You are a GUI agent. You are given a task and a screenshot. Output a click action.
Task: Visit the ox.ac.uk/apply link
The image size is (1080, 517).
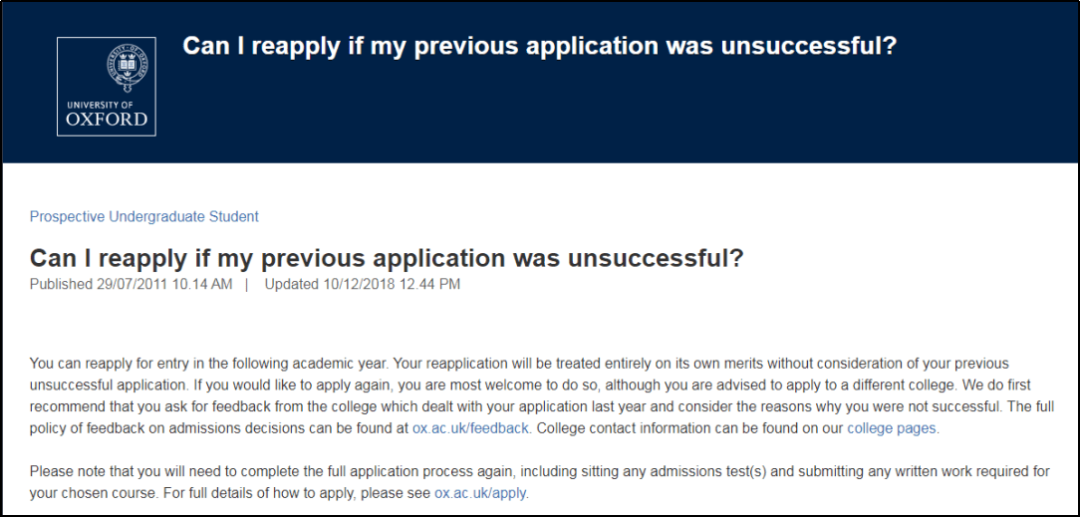tap(480, 494)
